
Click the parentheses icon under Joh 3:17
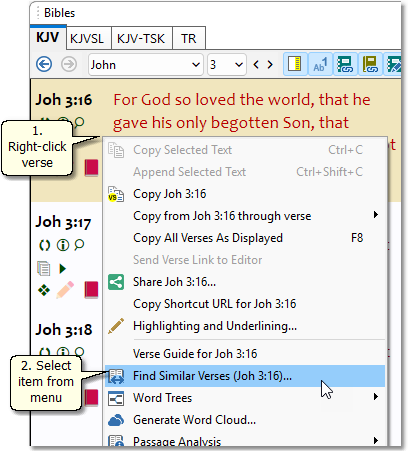click(x=45, y=245)
